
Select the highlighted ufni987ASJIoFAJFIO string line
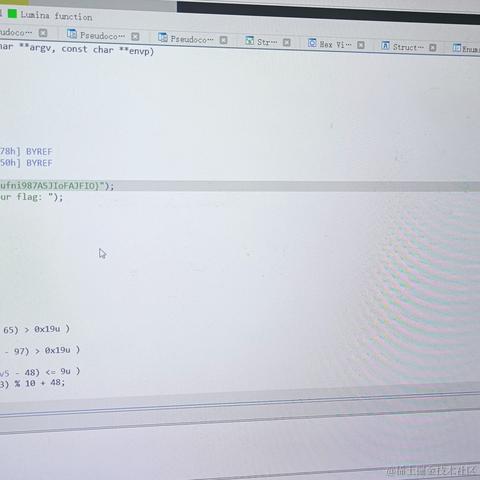click(240, 186)
